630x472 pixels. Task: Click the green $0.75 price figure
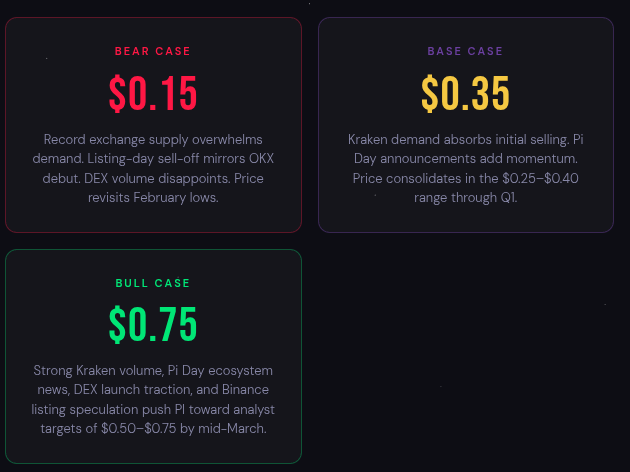(152, 326)
